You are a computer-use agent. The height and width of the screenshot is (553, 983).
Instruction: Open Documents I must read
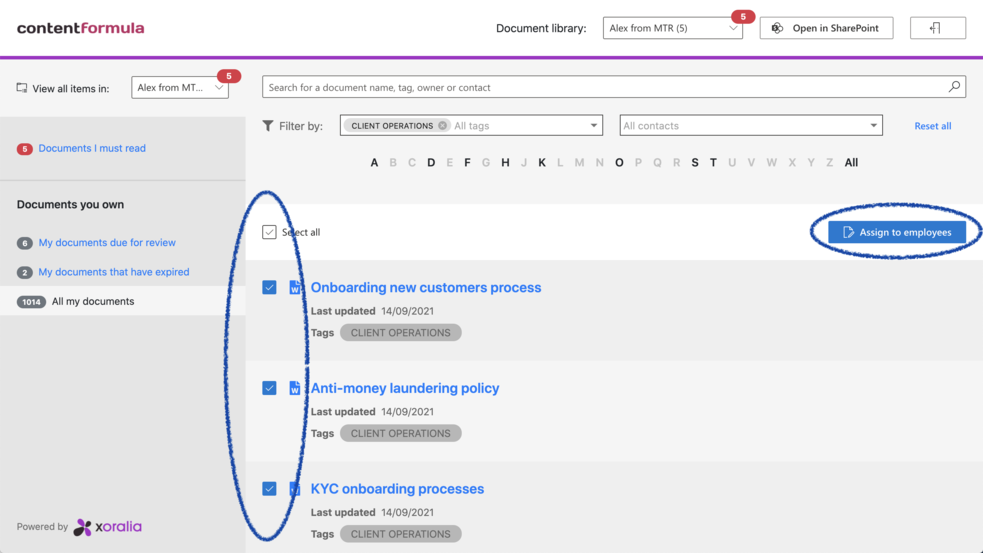click(92, 149)
